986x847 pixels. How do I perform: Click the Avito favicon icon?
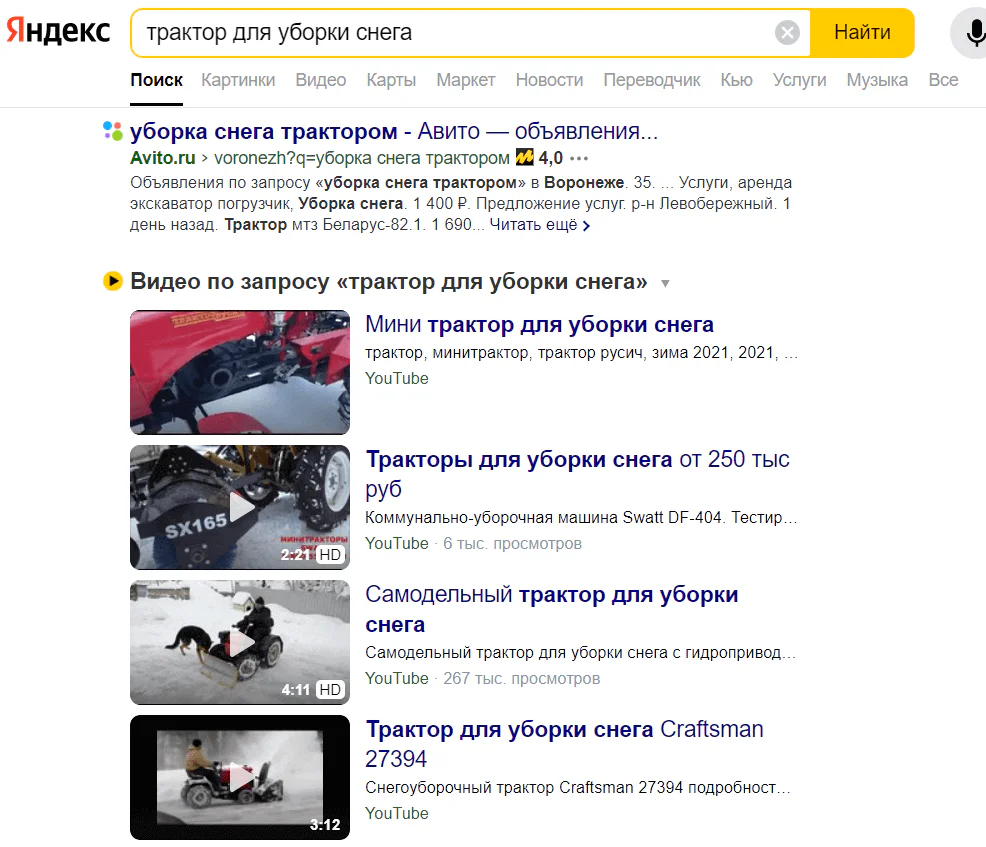coord(113,131)
